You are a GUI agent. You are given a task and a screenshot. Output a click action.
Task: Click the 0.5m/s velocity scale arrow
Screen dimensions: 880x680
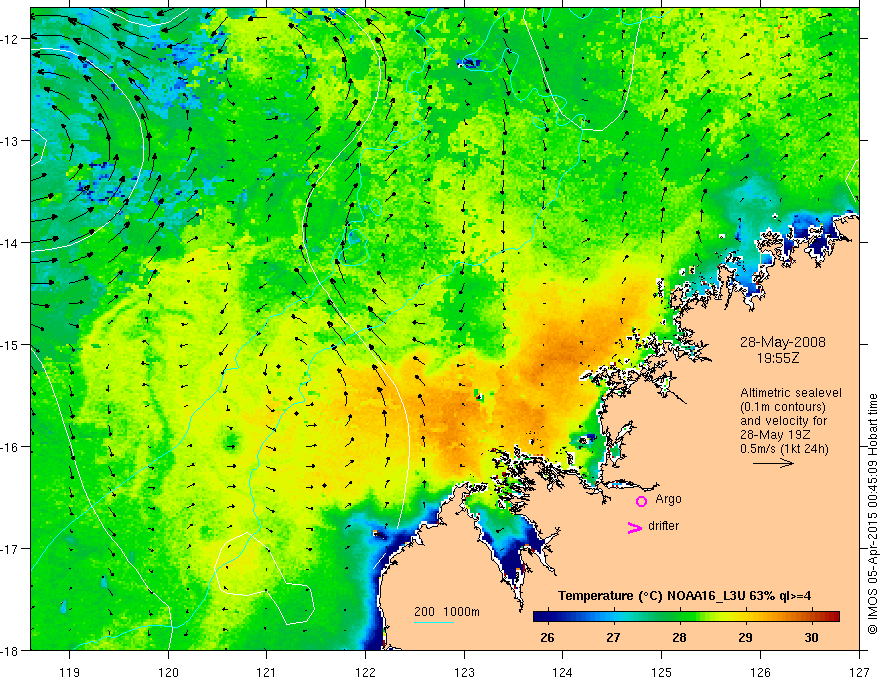773,463
